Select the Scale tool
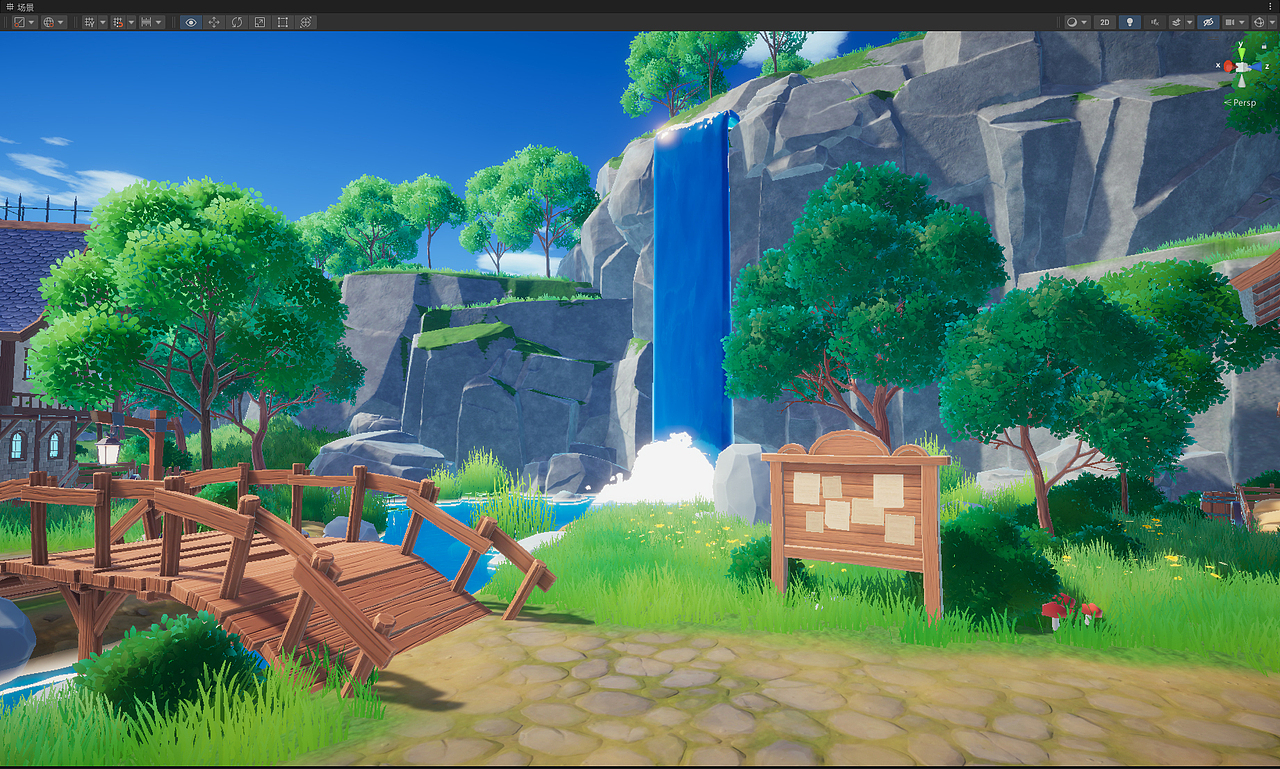This screenshot has width=1280, height=769. click(x=260, y=22)
